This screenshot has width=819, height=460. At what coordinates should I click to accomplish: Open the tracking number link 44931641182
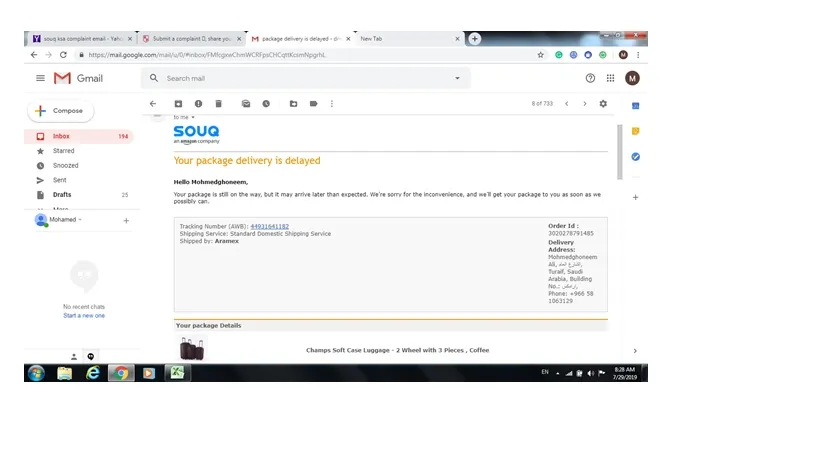pos(270,227)
